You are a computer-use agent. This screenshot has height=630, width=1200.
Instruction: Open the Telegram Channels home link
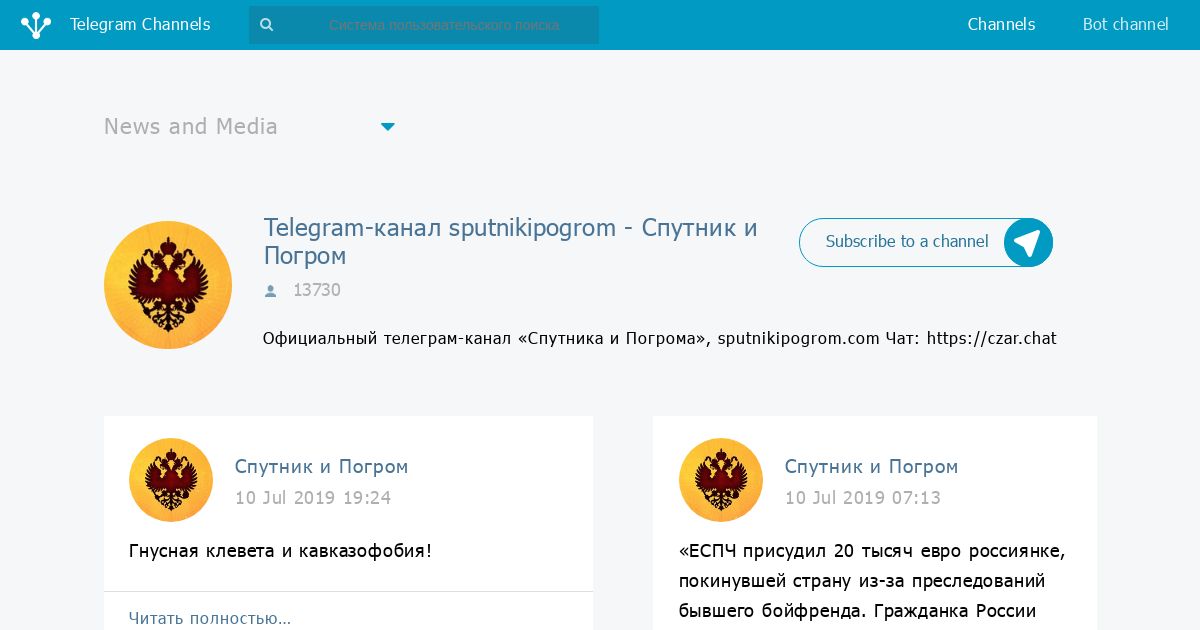pos(140,25)
